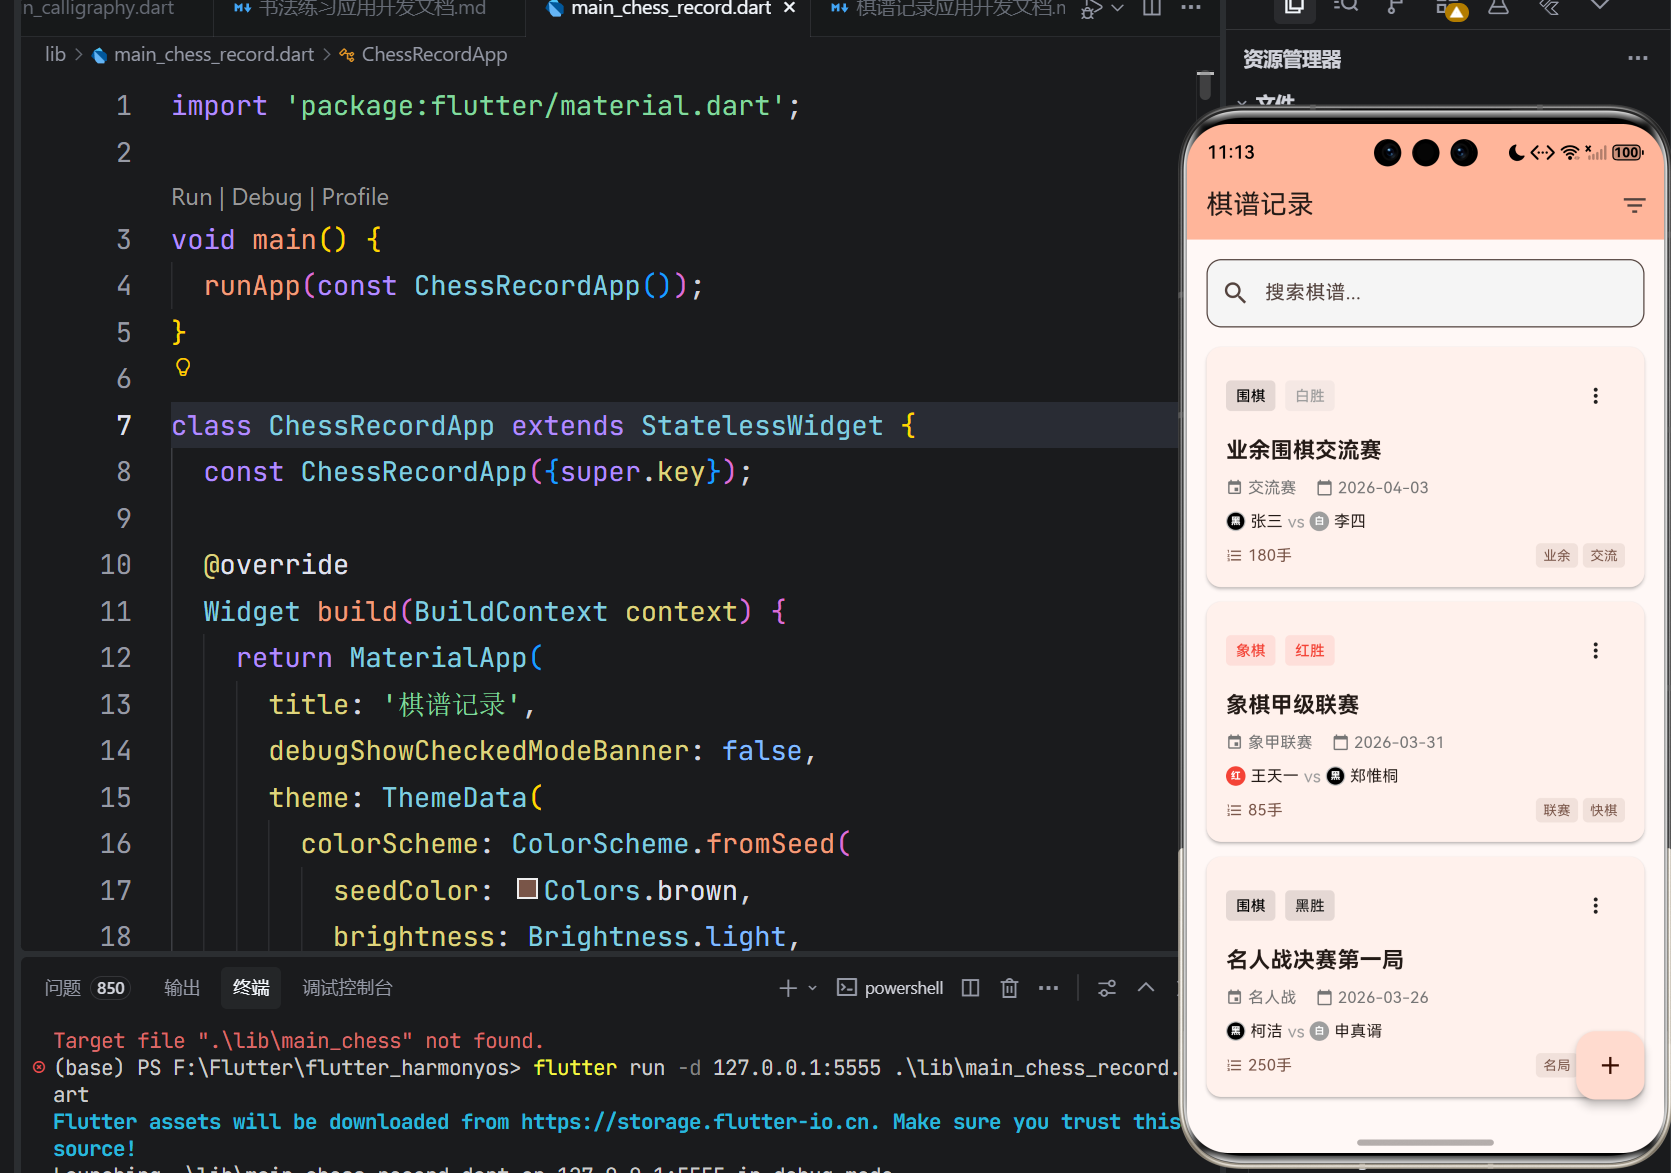Screen dimensions: 1671x1173
Task: Open the 输出 panel tab
Action: 182,988
